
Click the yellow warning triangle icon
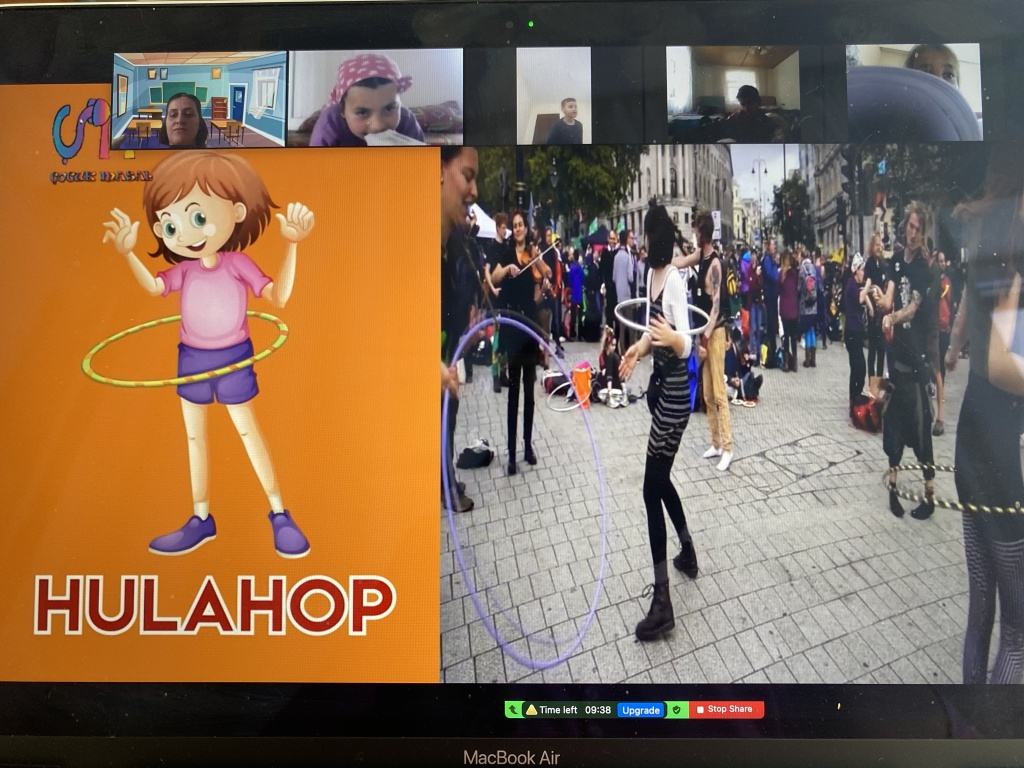(531, 710)
